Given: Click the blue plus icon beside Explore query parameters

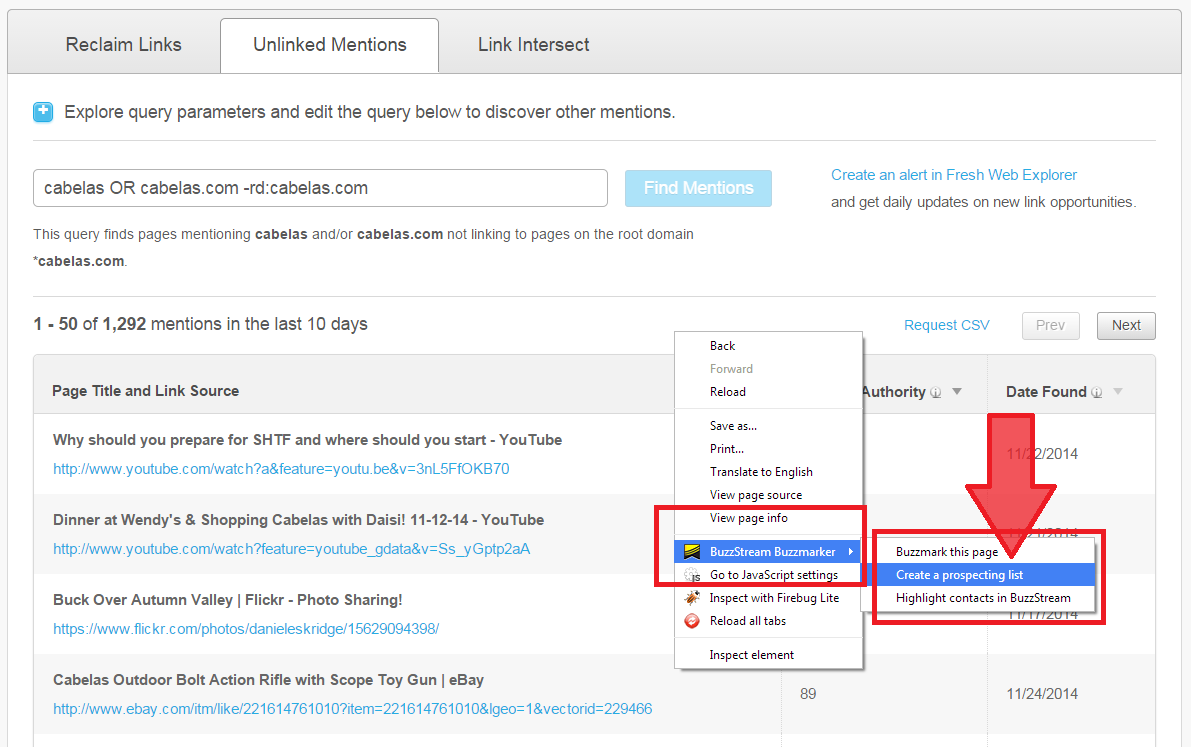Looking at the screenshot, I should pos(43,112).
